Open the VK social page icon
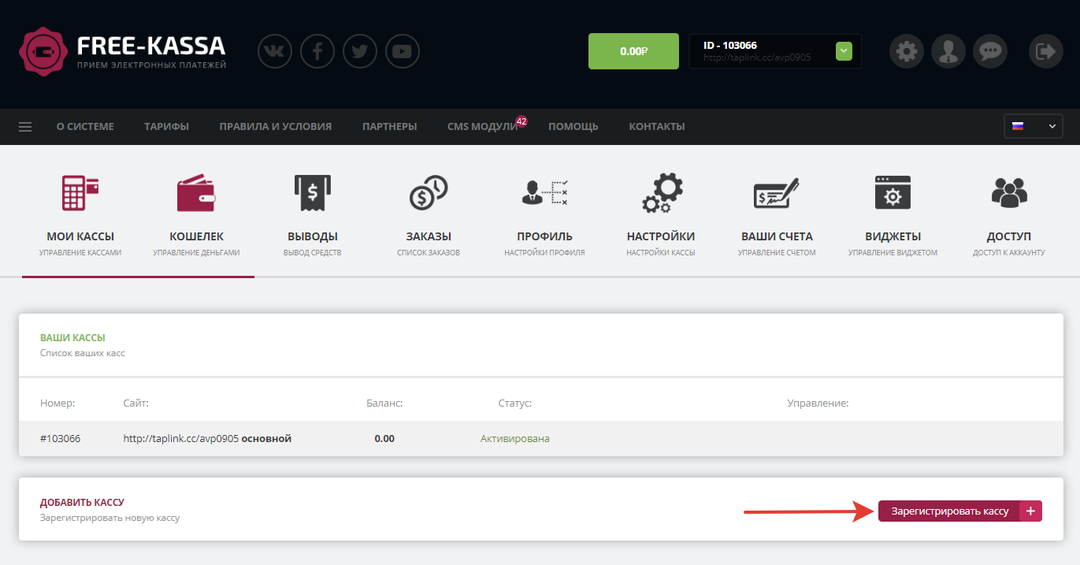This screenshot has height=565, width=1080. tap(275, 51)
